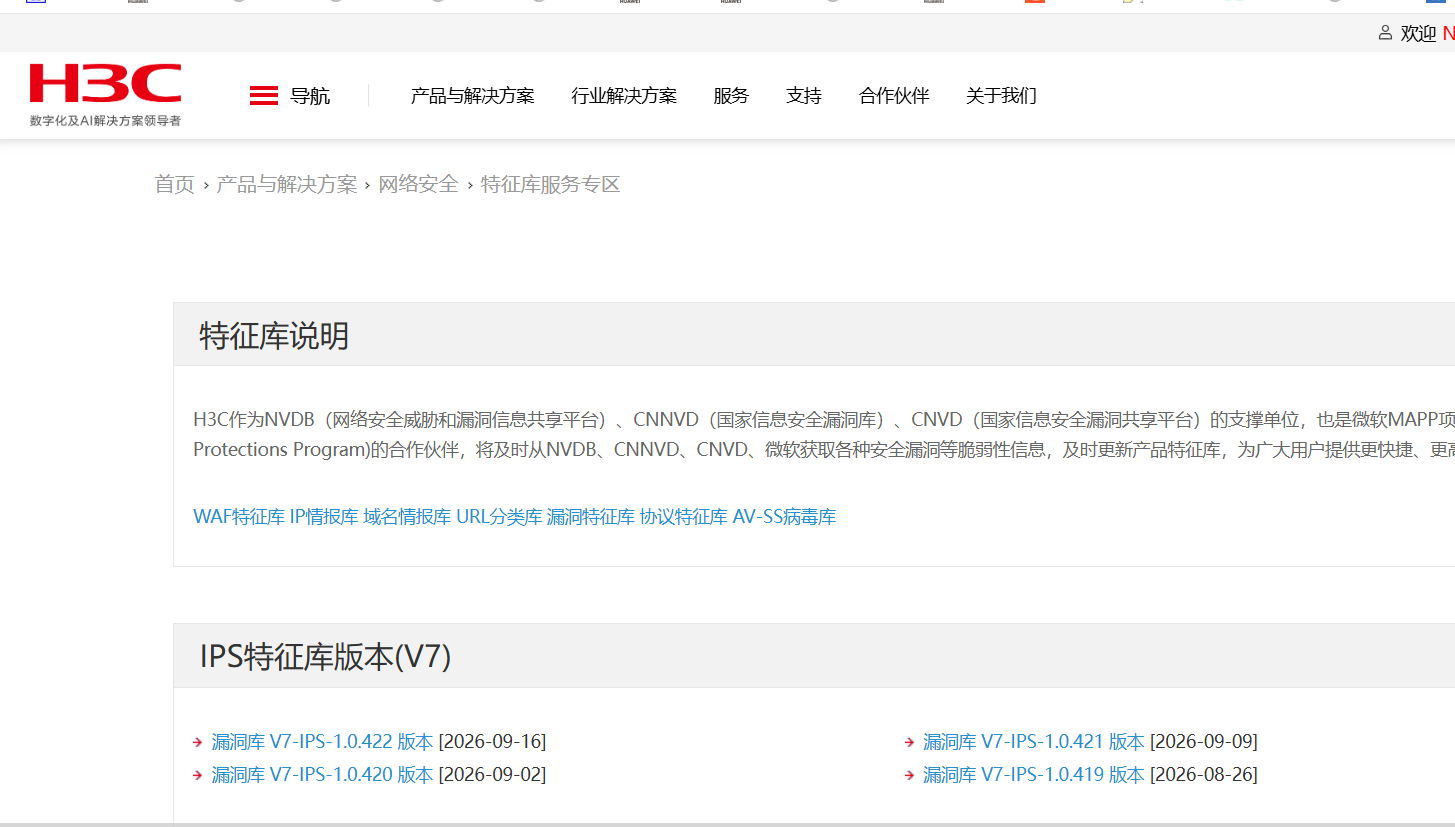Open the red hamburger navigation icon
1455x827 pixels.
pos(264,96)
